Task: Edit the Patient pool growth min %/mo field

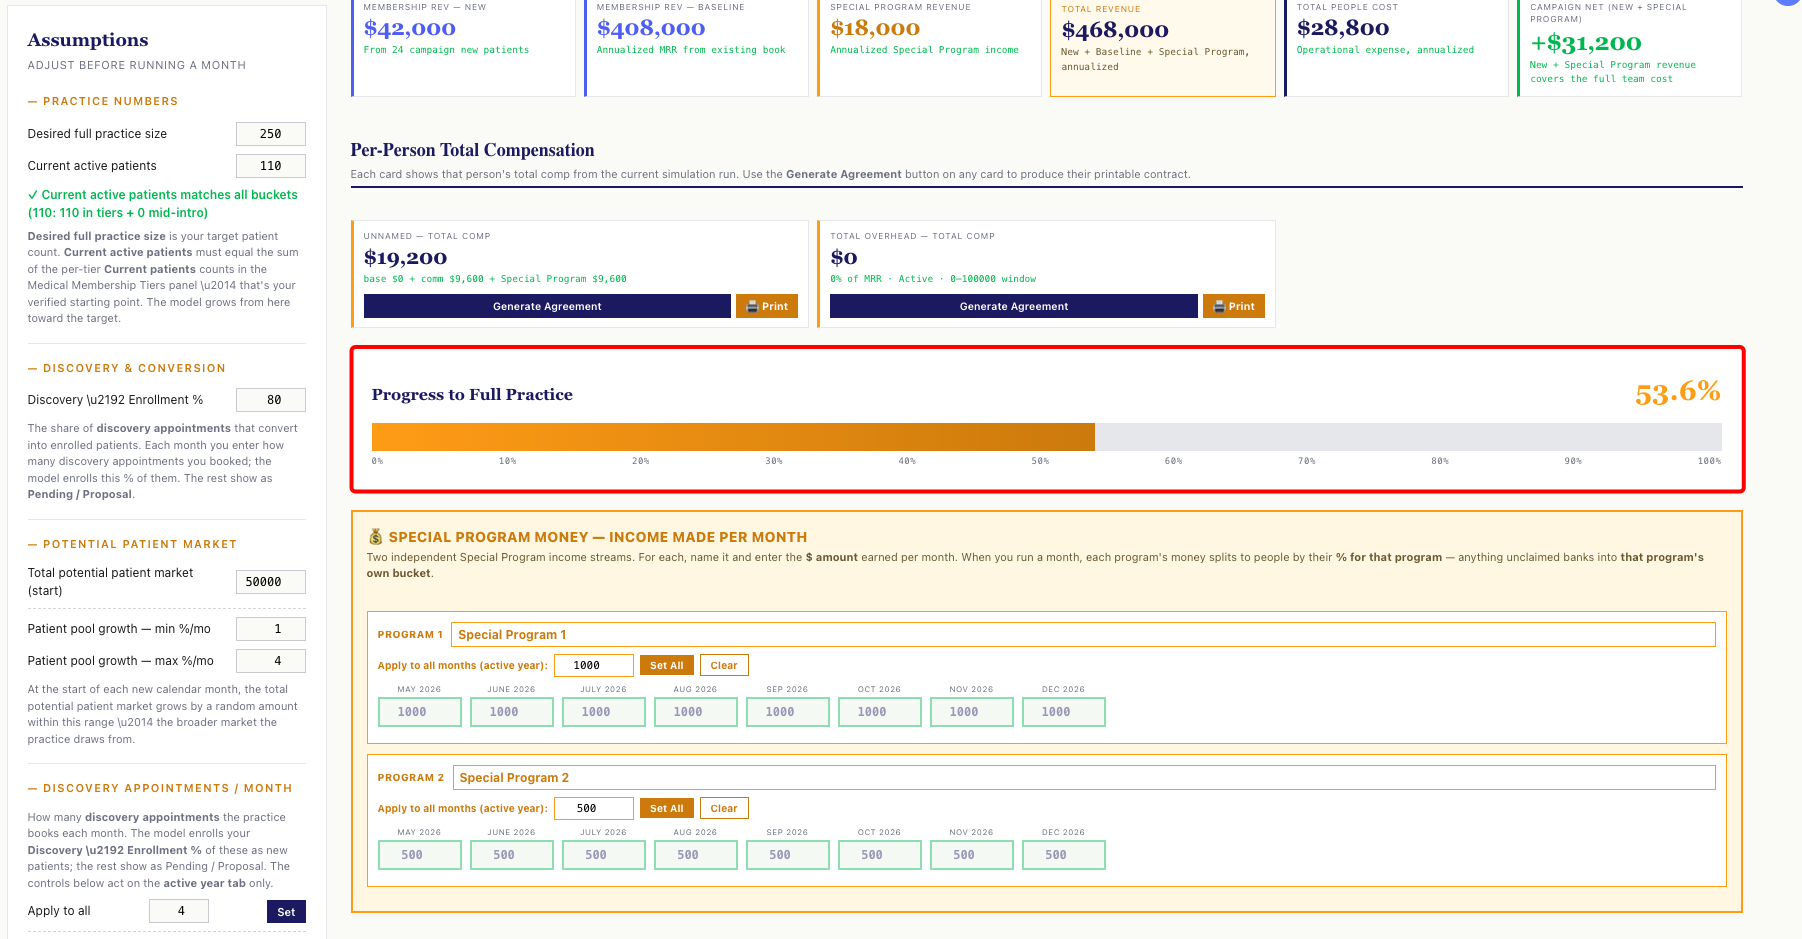Action: pyautogui.click(x=271, y=629)
